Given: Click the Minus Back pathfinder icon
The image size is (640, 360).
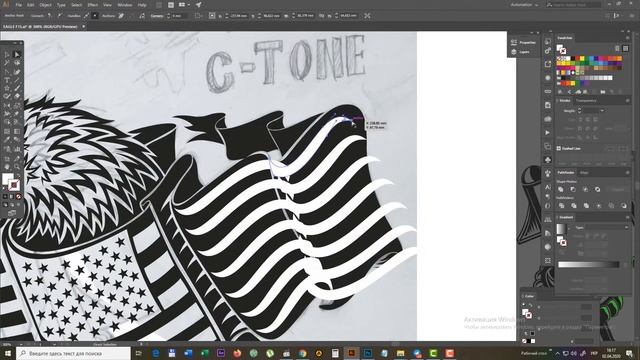Looking at the screenshot, I should pos(624,206).
